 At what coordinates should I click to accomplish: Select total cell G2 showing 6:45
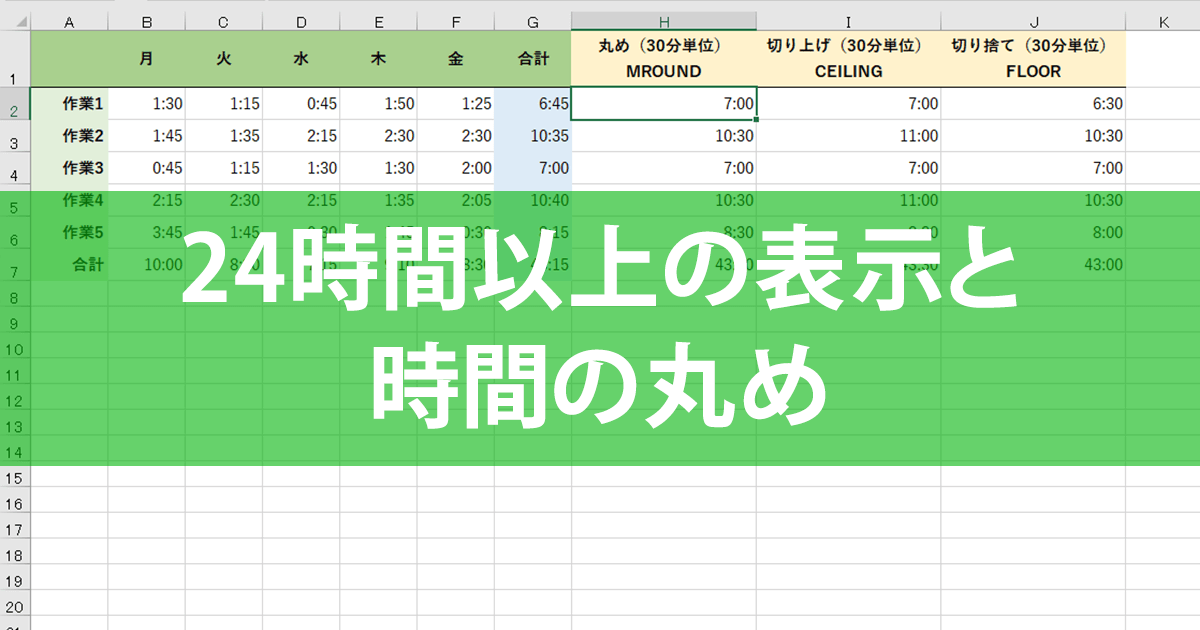[x=532, y=103]
